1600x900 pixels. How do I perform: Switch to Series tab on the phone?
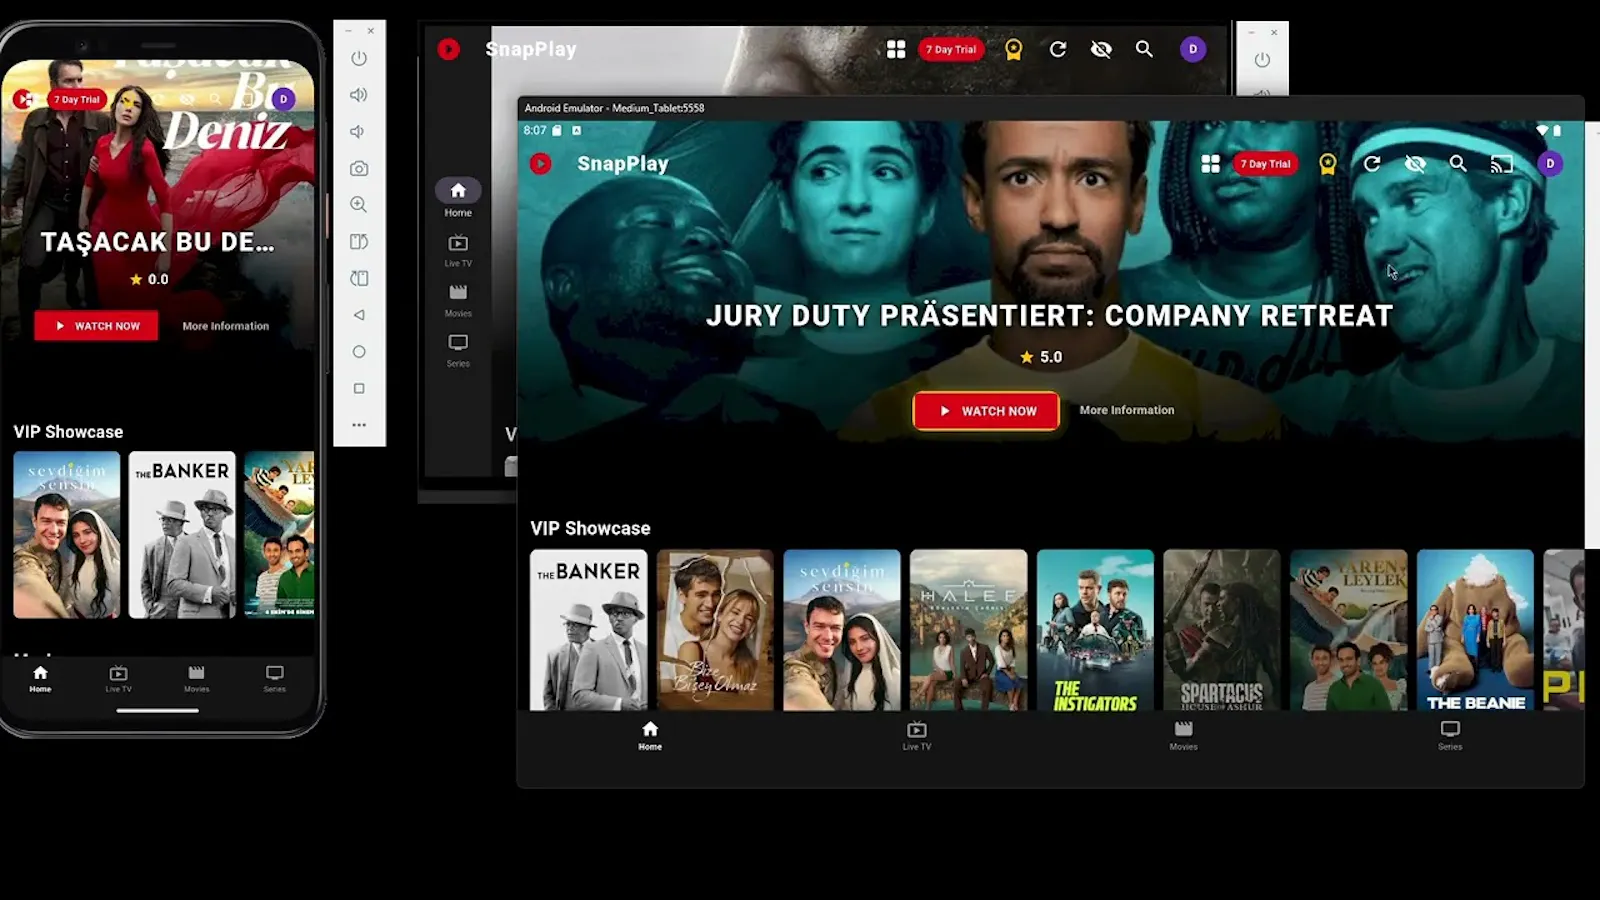(275, 679)
